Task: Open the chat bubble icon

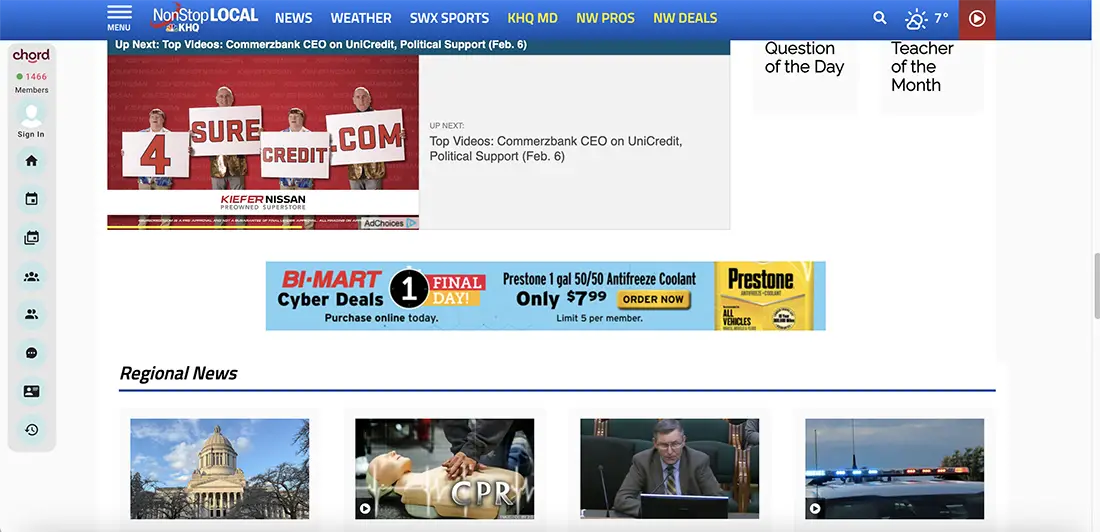Action: tap(32, 353)
